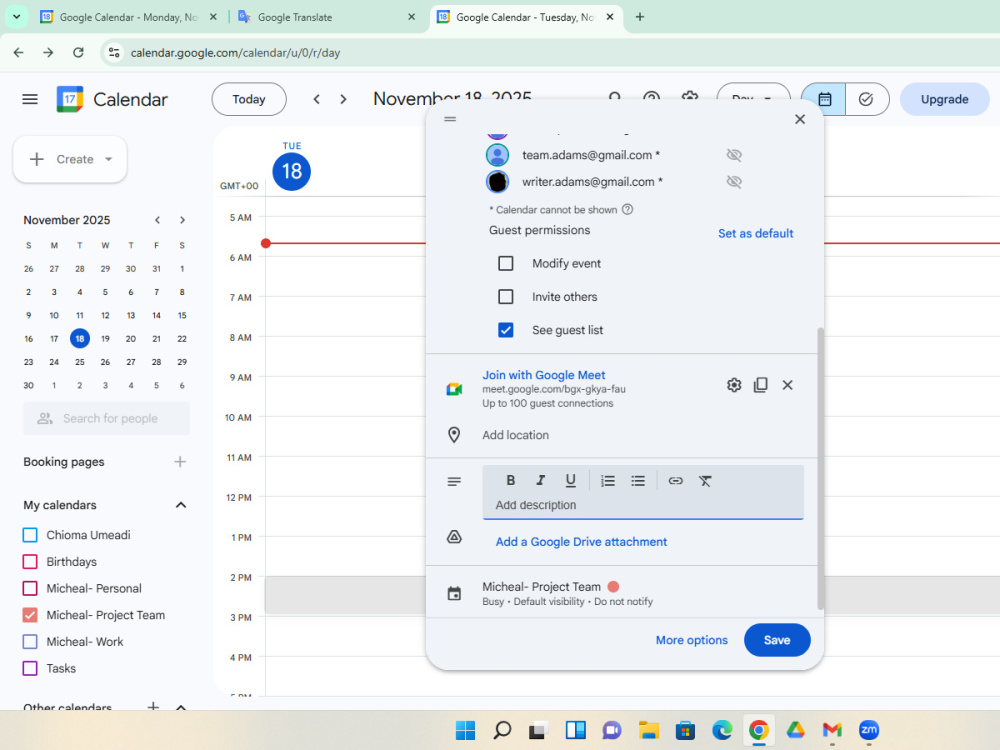Toggle italic formatting in description toolbar
The width and height of the screenshot is (1000, 750).
pos(540,480)
